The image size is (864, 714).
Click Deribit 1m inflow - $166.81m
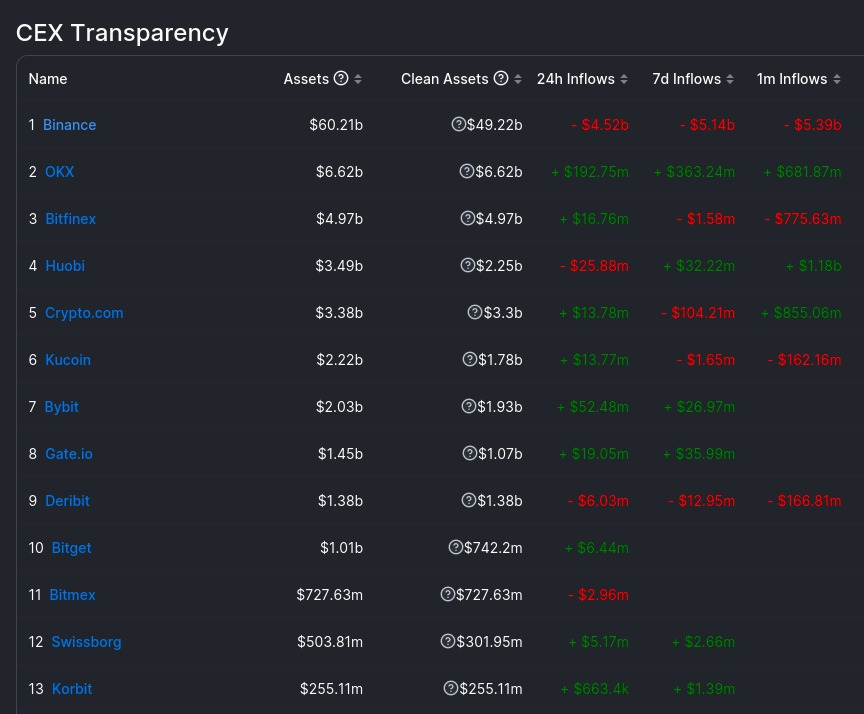tap(804, 501)
